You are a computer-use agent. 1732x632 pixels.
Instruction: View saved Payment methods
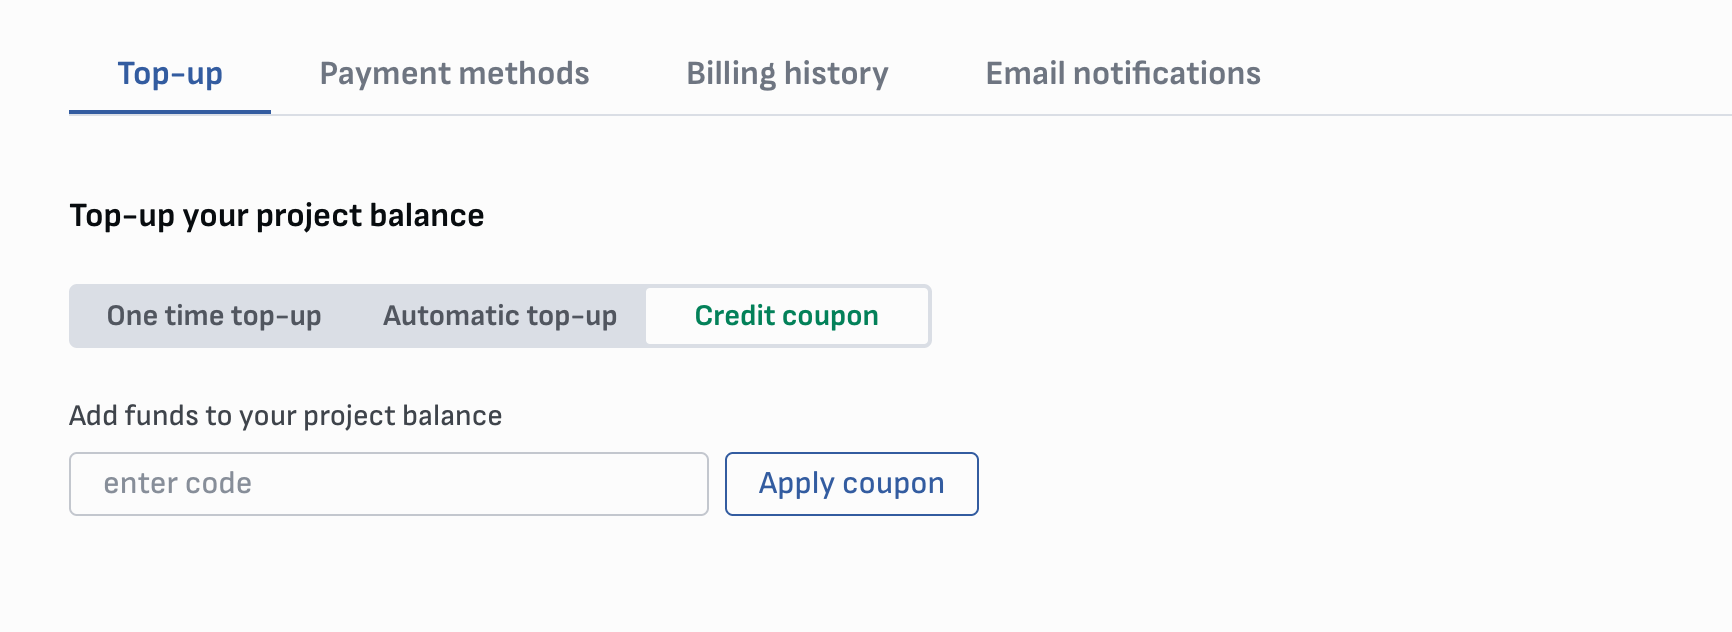click(x=454, y=74)
